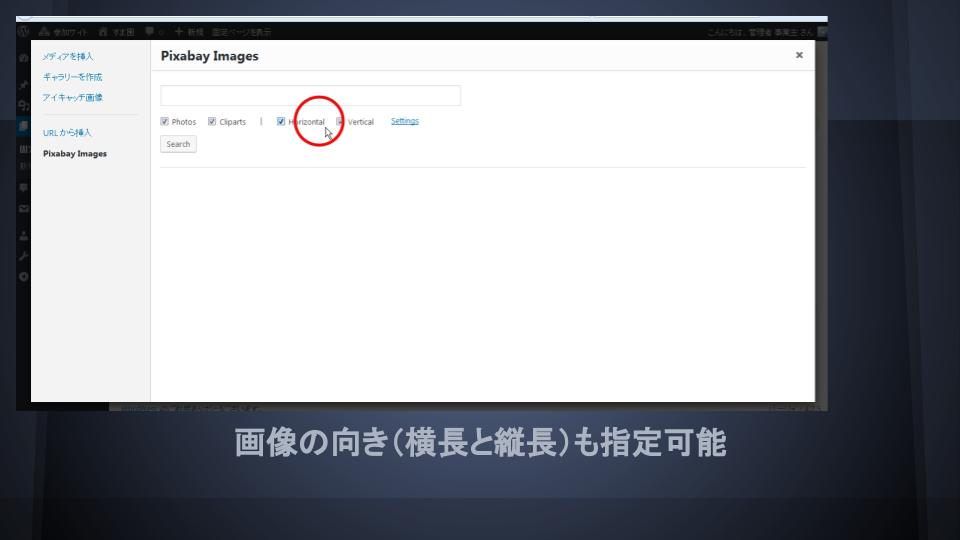Toggle the Horizontal orientation checkbox
Viewport: 960px width, 540px height.
click(282, 122)
